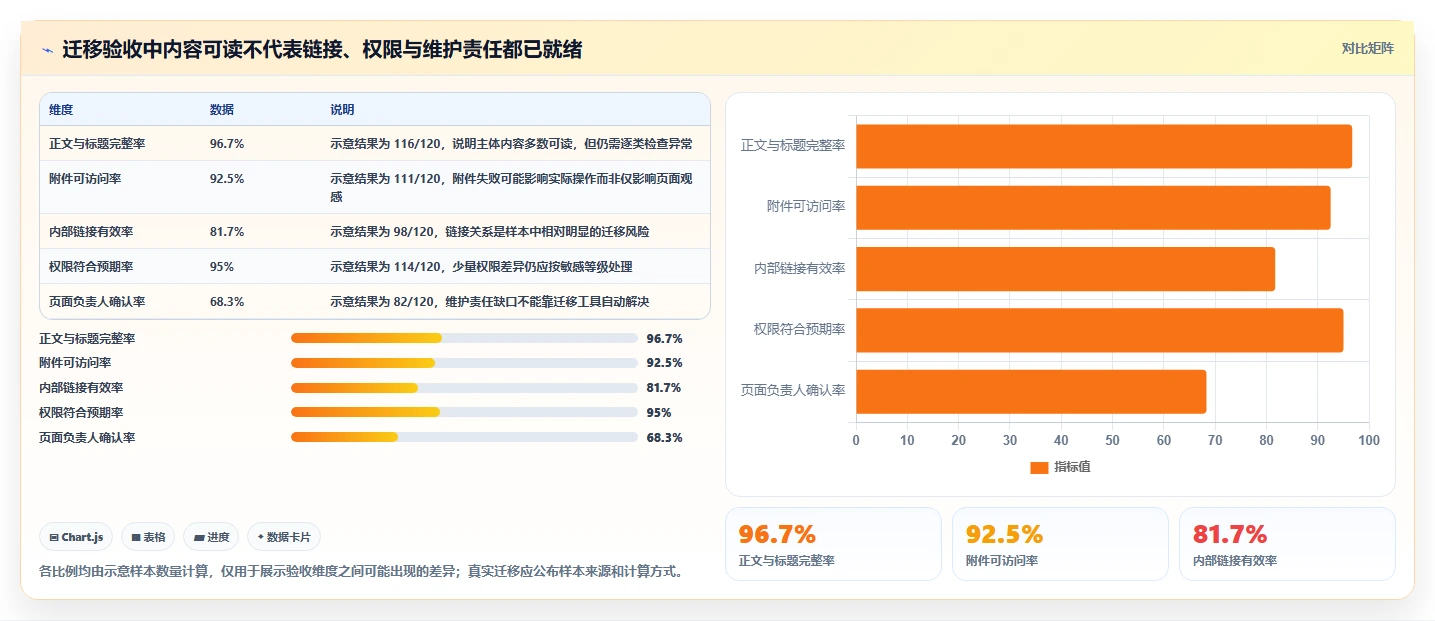The height and width of the screenshot is (621, 1435).
Task: Click the description mentioning 111/120
Action: click(512, 188)
